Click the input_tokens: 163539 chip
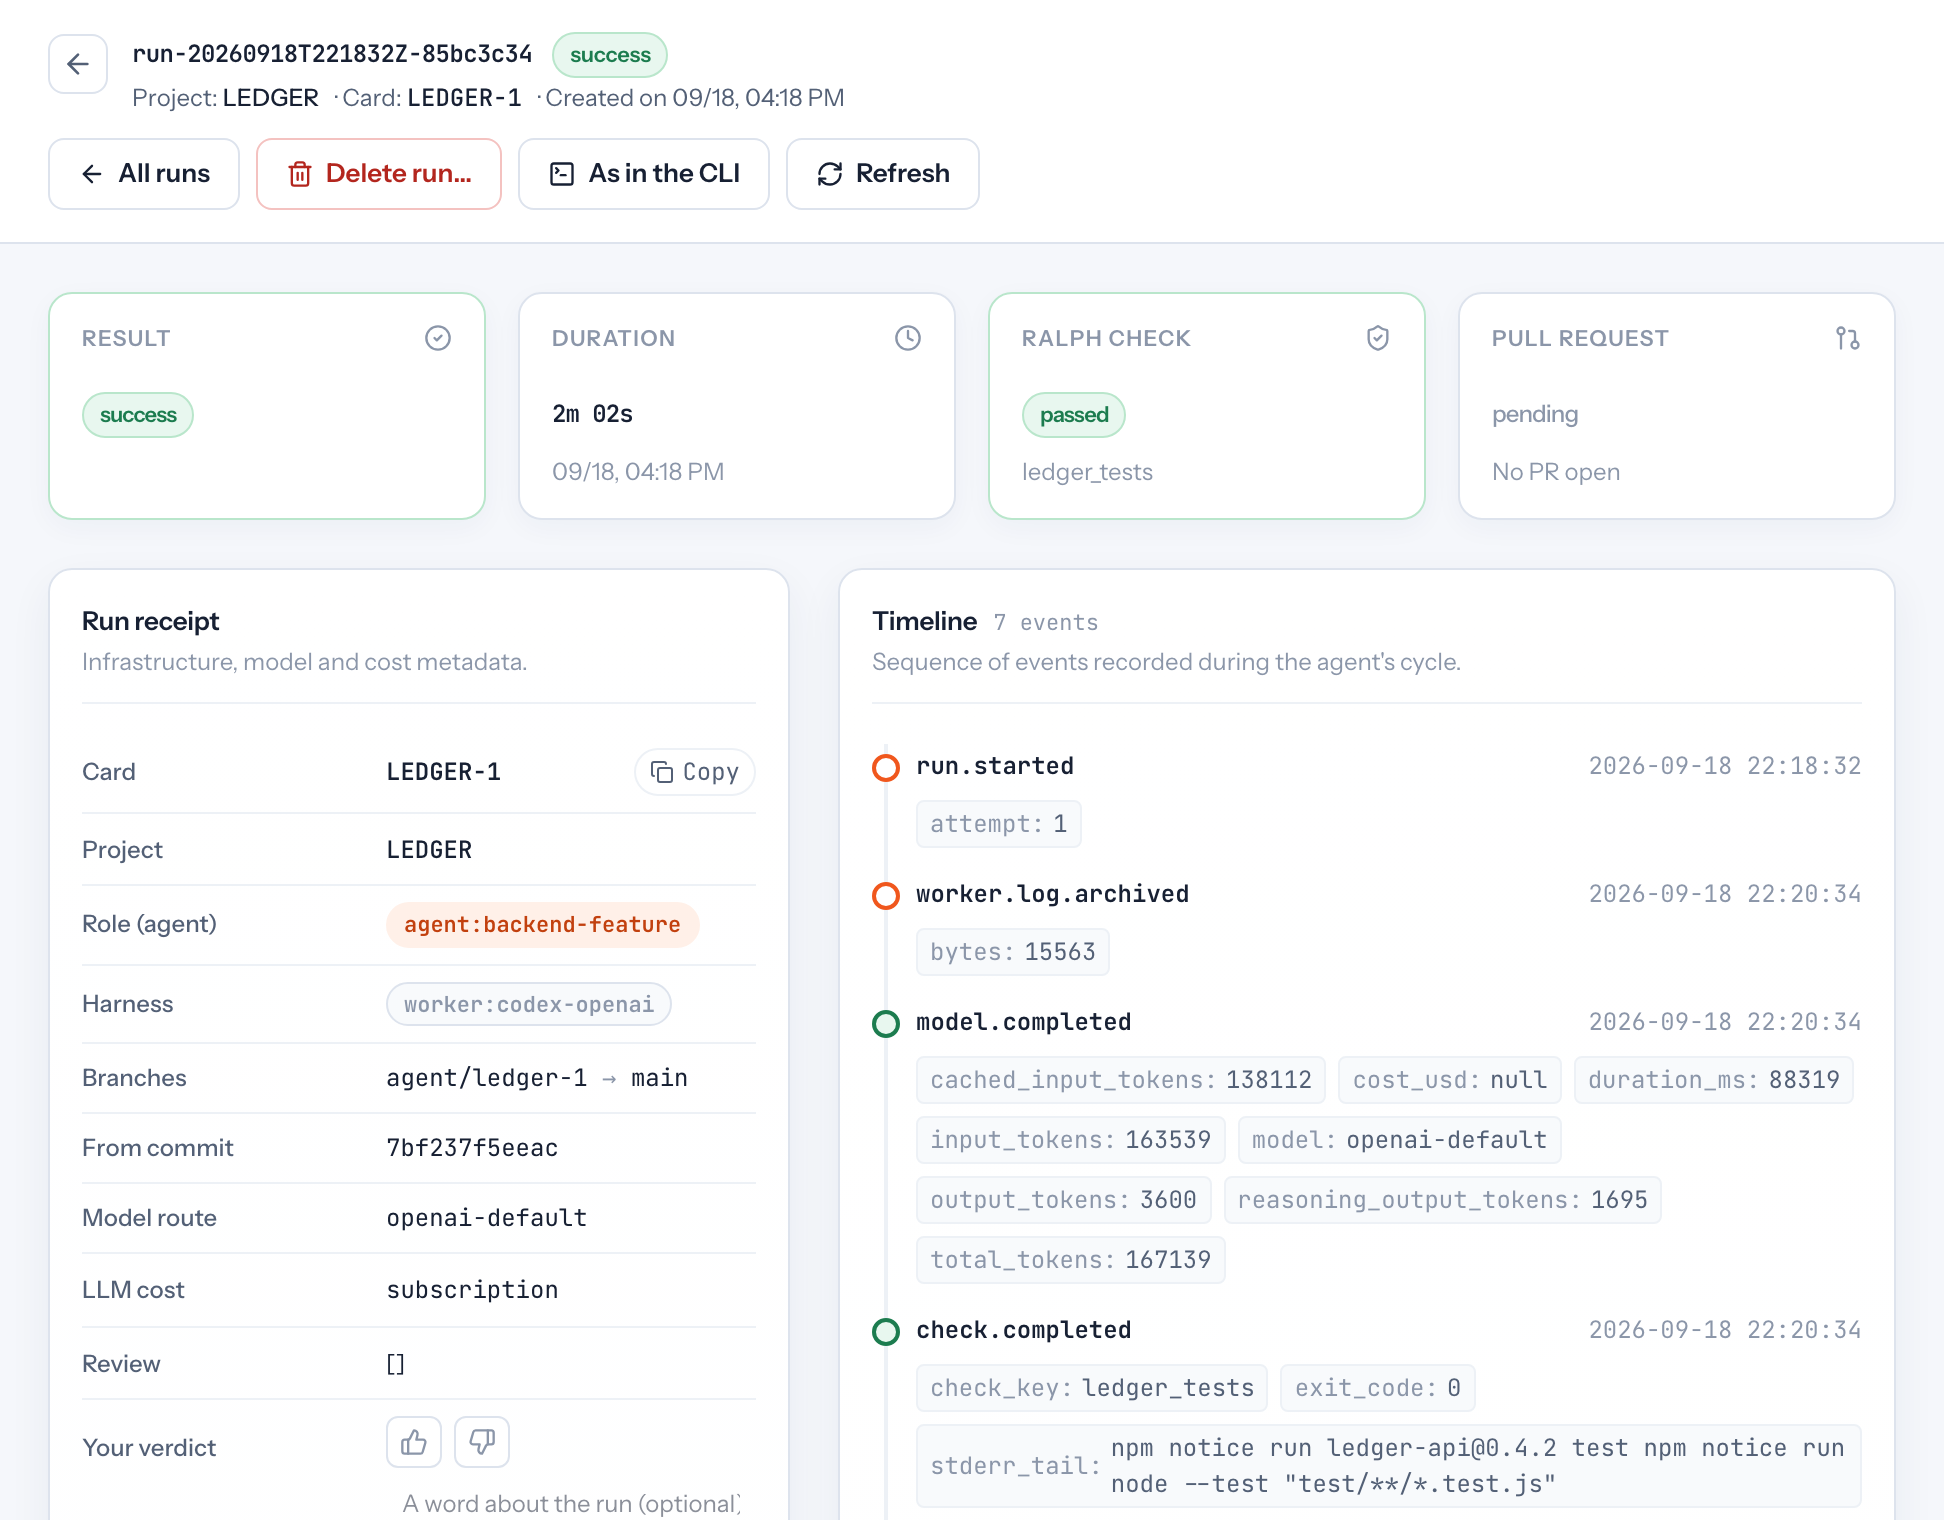Viewport: 1944px width, 1520px height. click(x=1071, y=1140)
